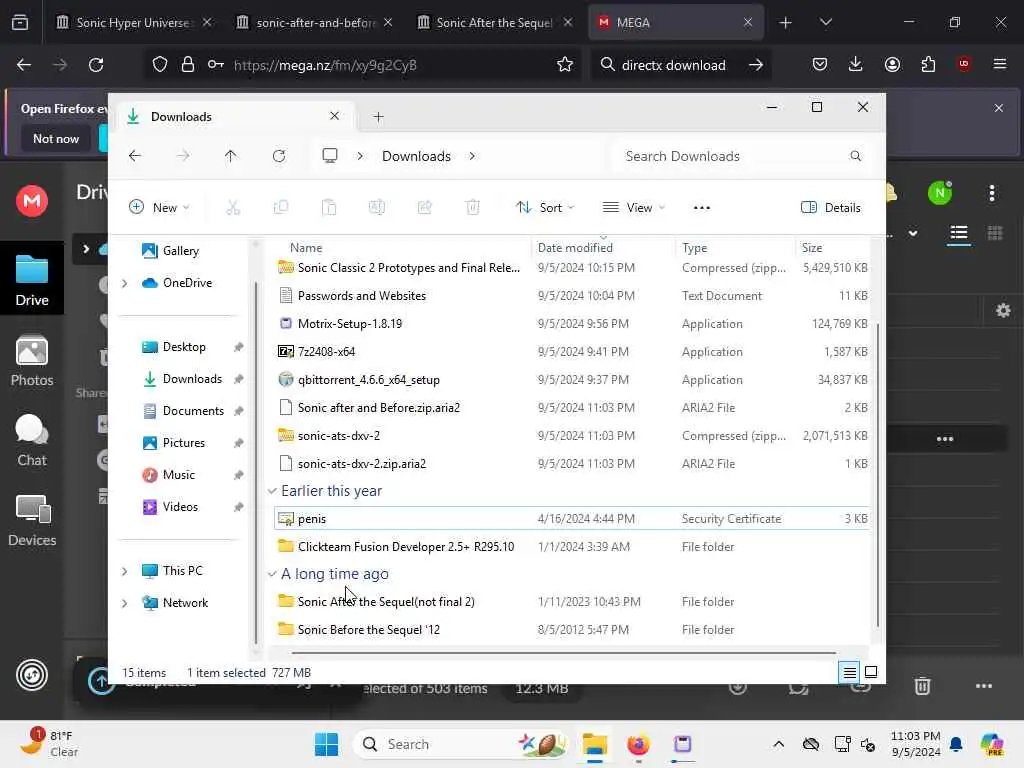The height and width of the screenshot is (768, 1024).
Task: Expand Network in navigation pane
Action: pyautogui.click(x=124, y=603)
